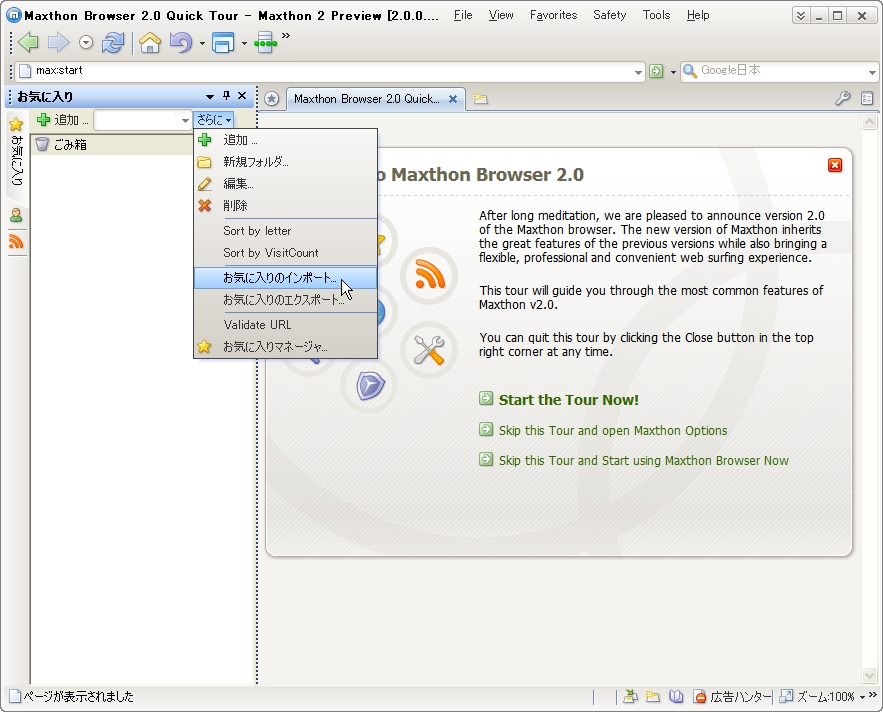883x712 pixels.
Task: Choose Sort by VisitCount
Action: pos(286,252)
